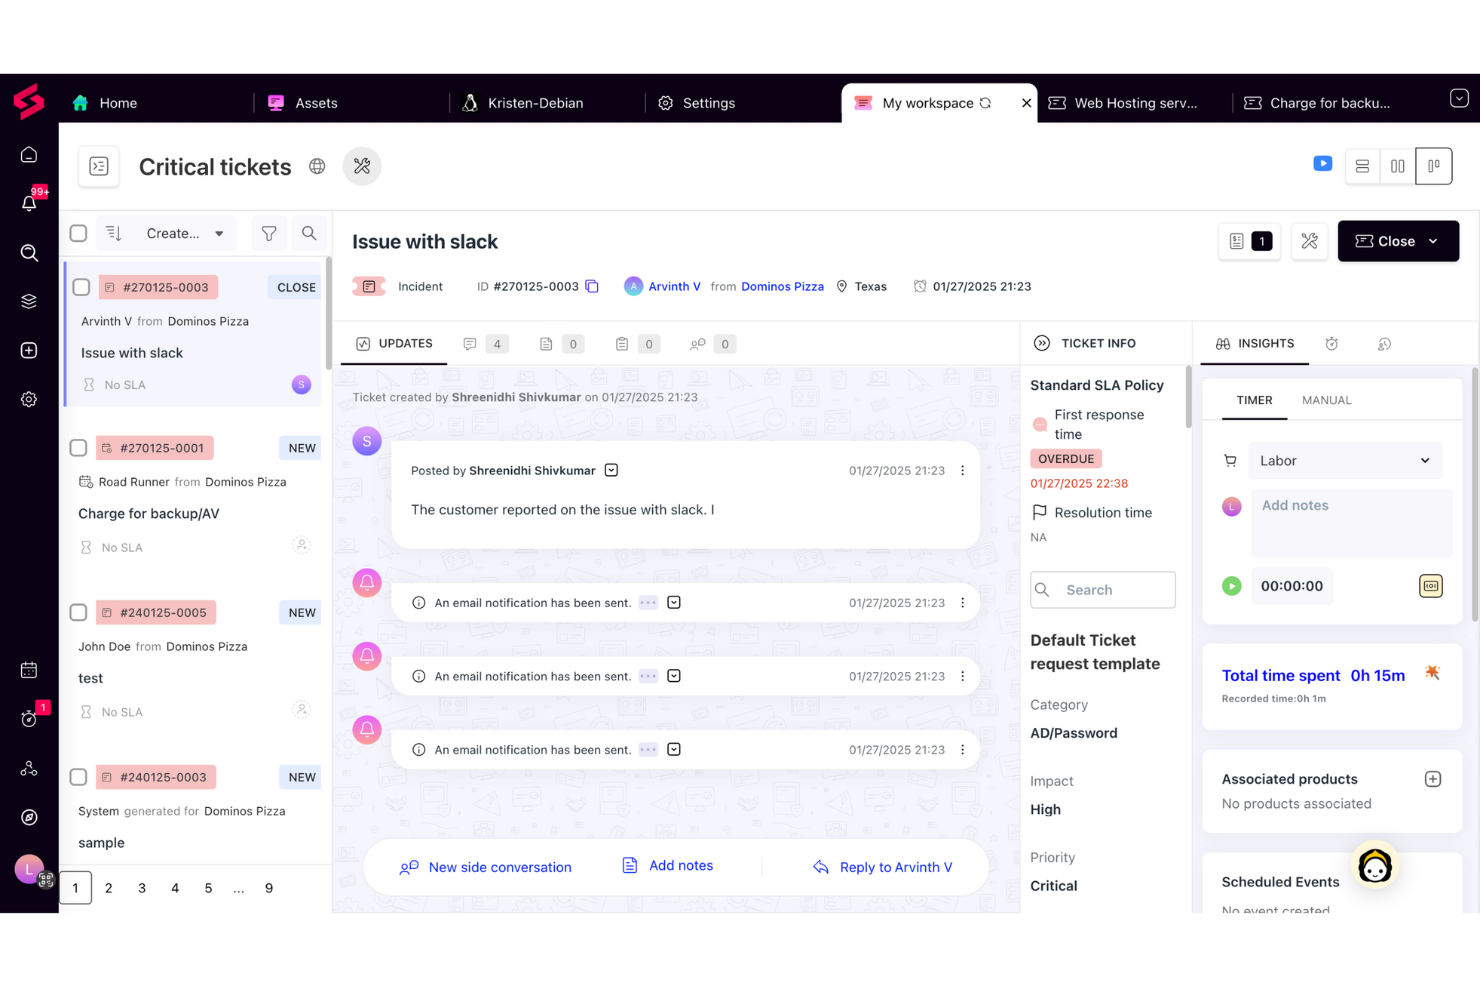This screenshot has height=987, width=1480.
Task: Open notifications from the left sidebar
Action: [x=29, y=203]
